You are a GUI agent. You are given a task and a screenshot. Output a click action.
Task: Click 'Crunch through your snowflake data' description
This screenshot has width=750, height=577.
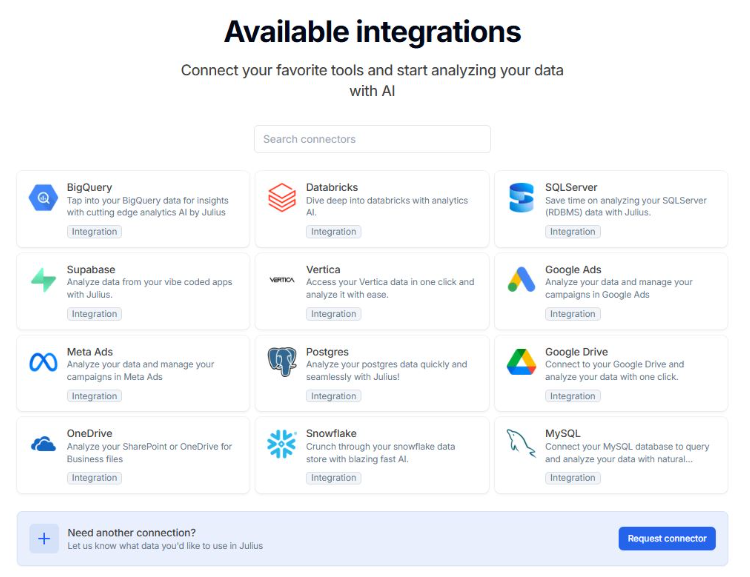tap(381, 453)
